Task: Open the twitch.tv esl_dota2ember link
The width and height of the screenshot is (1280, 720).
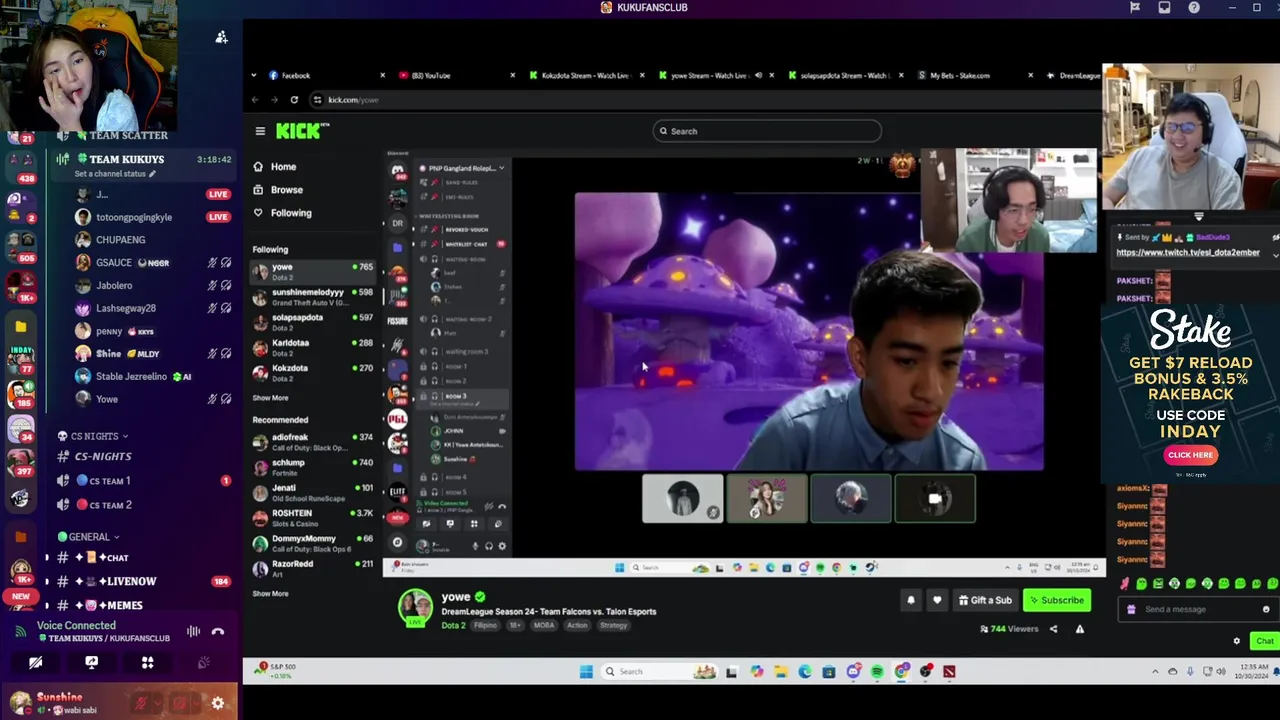Action: (1188, 253)
